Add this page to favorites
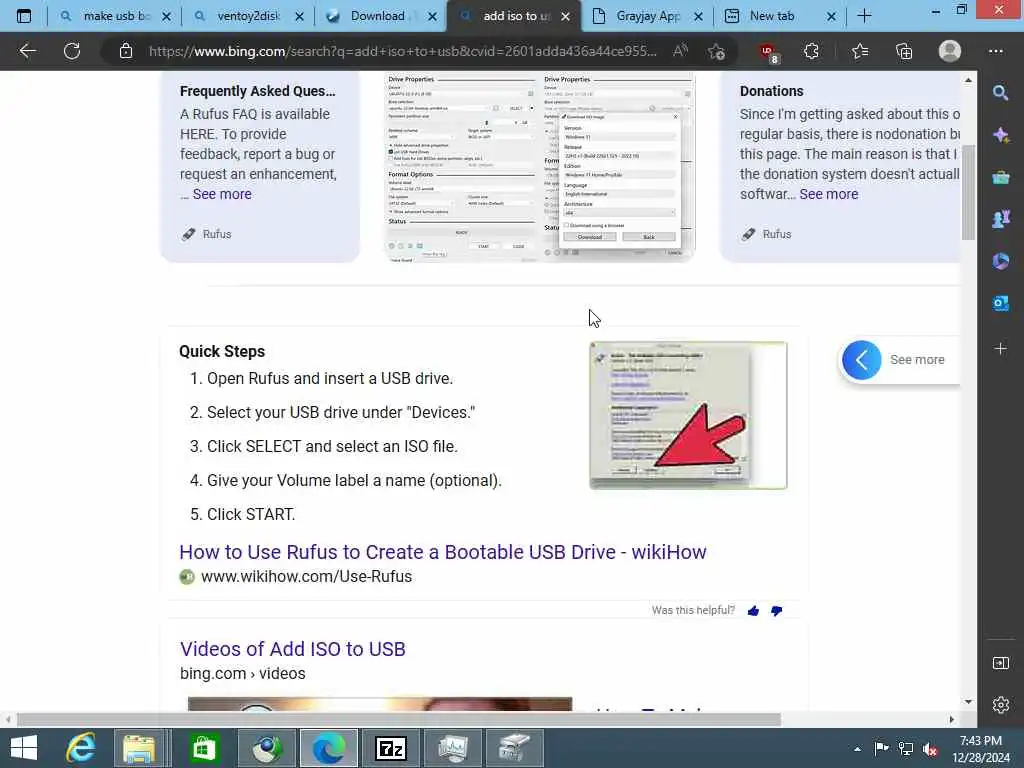Viewport: 1024px width, 768px height. click(x=716, y=51)
